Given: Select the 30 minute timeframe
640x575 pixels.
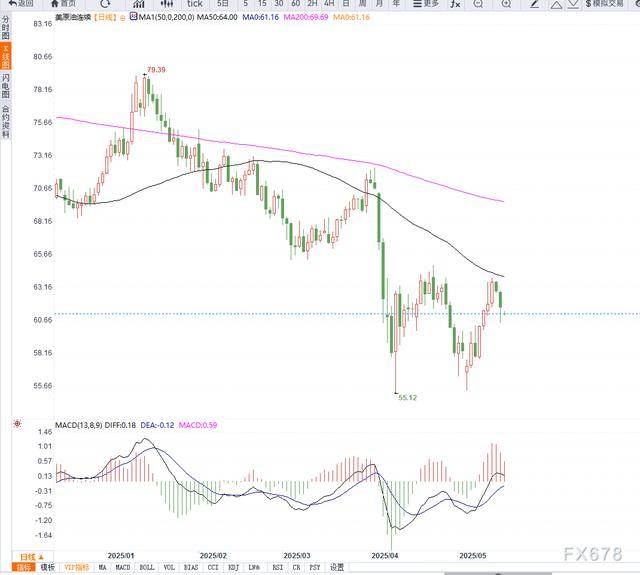Looking at the screenshot, I should [279, 3].
